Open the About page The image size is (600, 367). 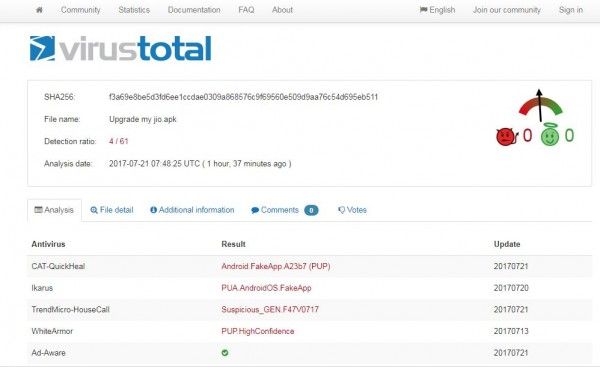point(282,10)
